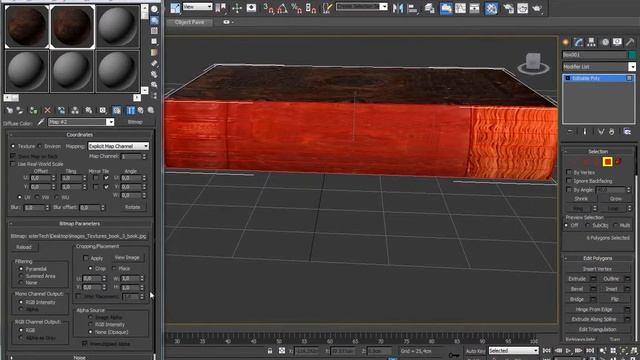Open the Material Editor toolbar icon
This screenshot has height=360, width=640.
point(491,8)
